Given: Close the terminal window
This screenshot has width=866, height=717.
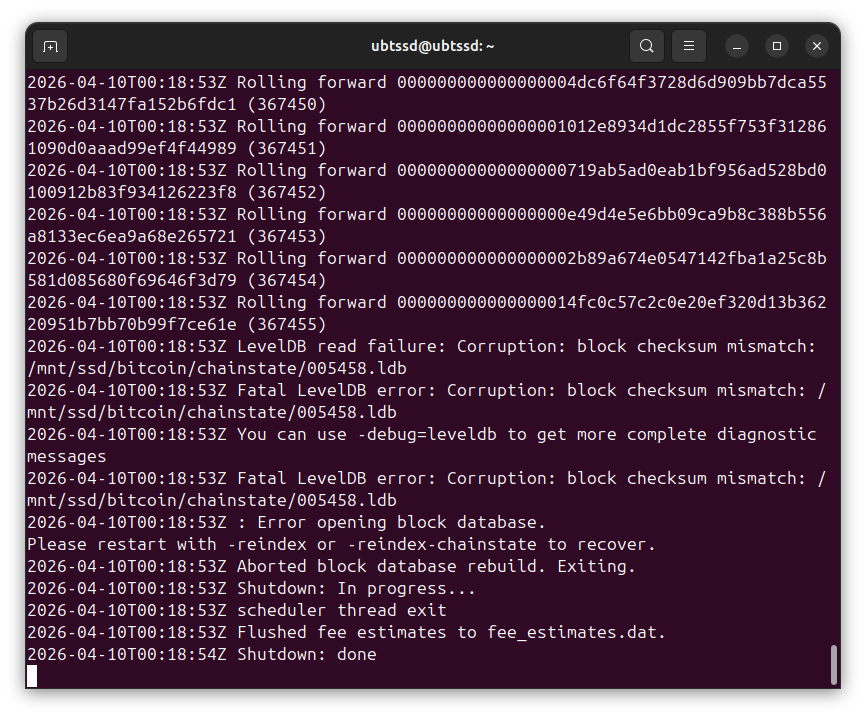Looking at the screenshot, I should 817,46.
